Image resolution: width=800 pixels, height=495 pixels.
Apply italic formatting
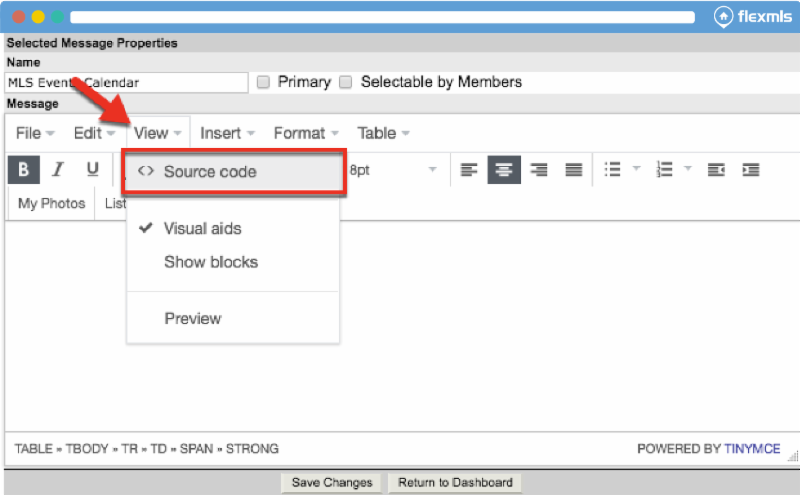point(58,170)
